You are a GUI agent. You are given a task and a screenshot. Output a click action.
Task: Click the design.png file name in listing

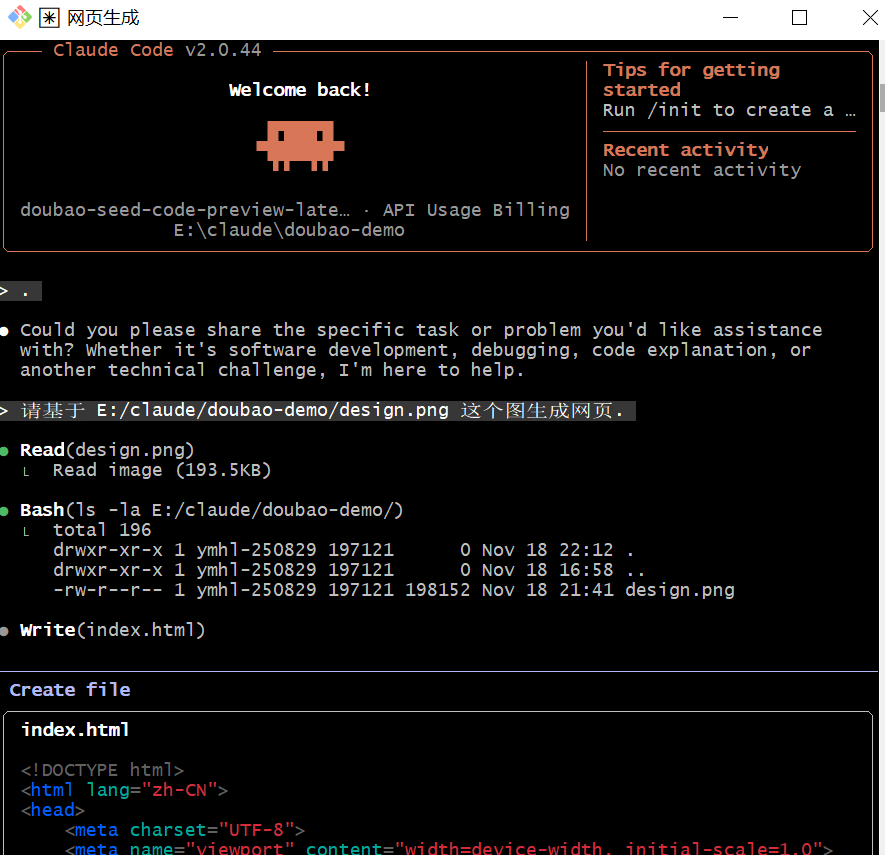point(680,590)
